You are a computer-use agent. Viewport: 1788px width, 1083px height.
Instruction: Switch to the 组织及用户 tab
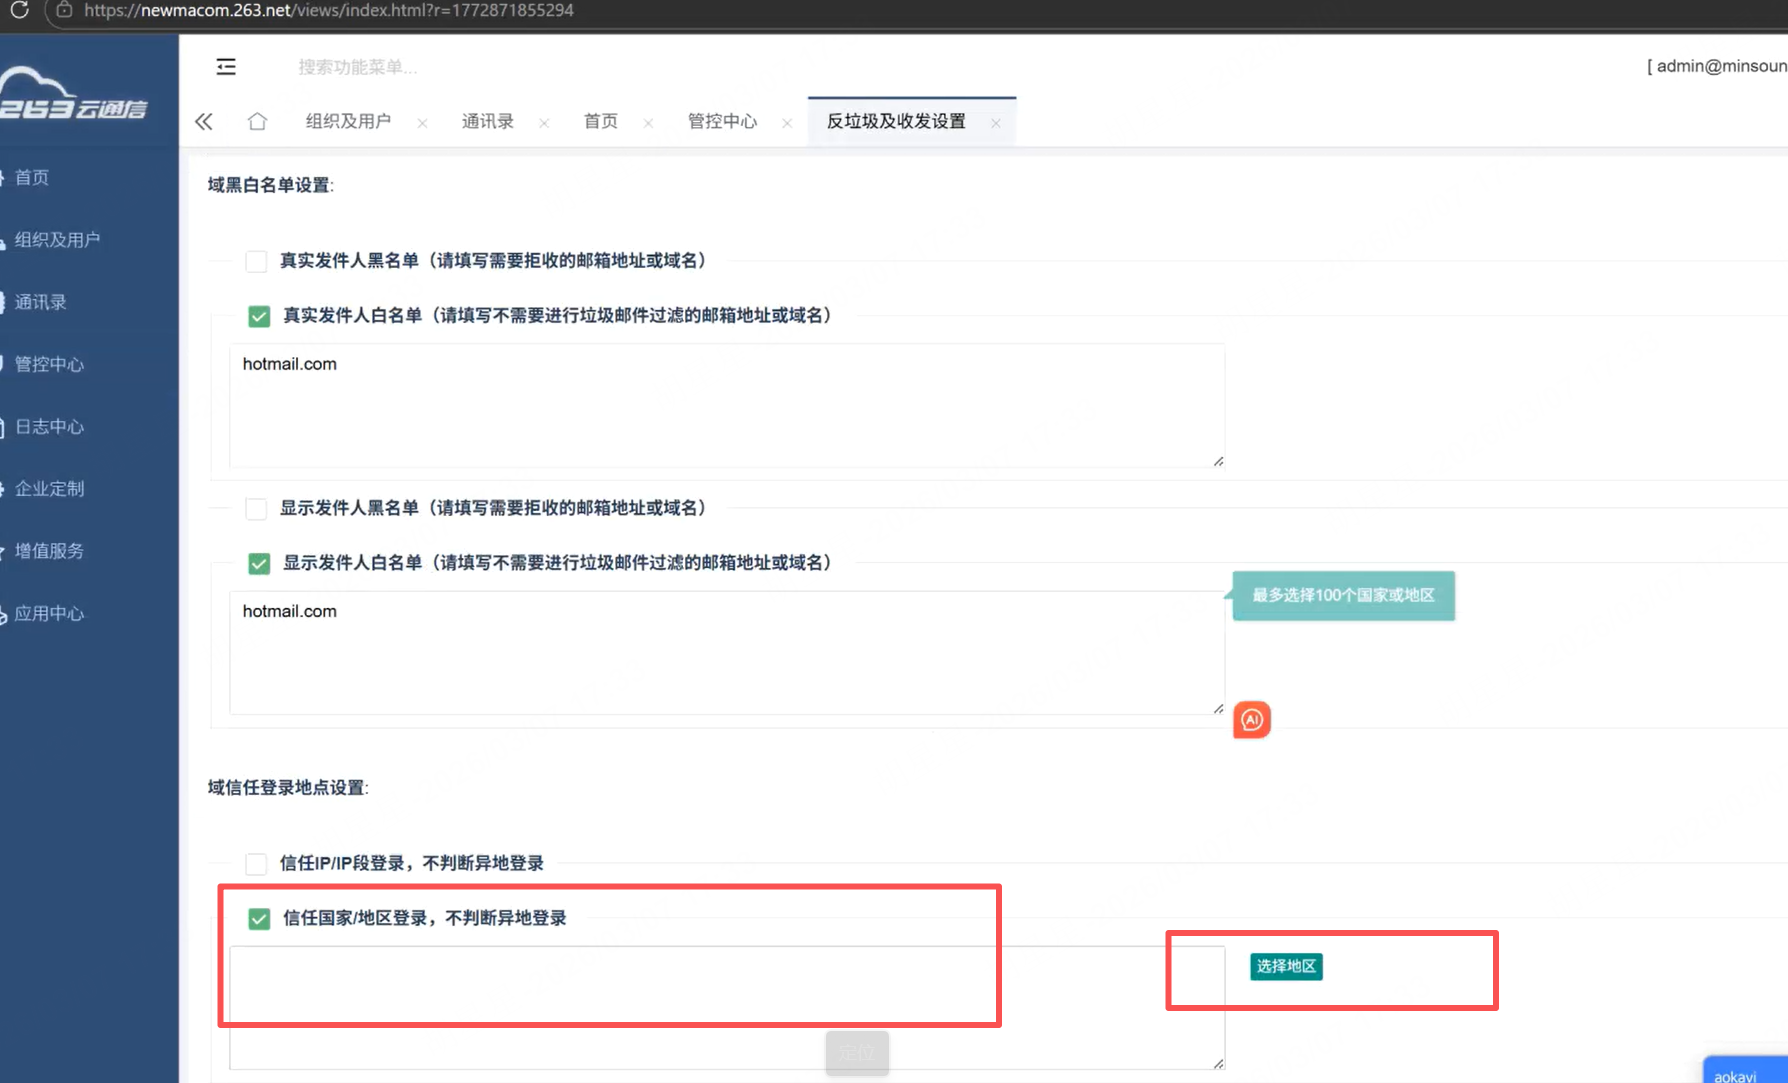click(348, 121)
